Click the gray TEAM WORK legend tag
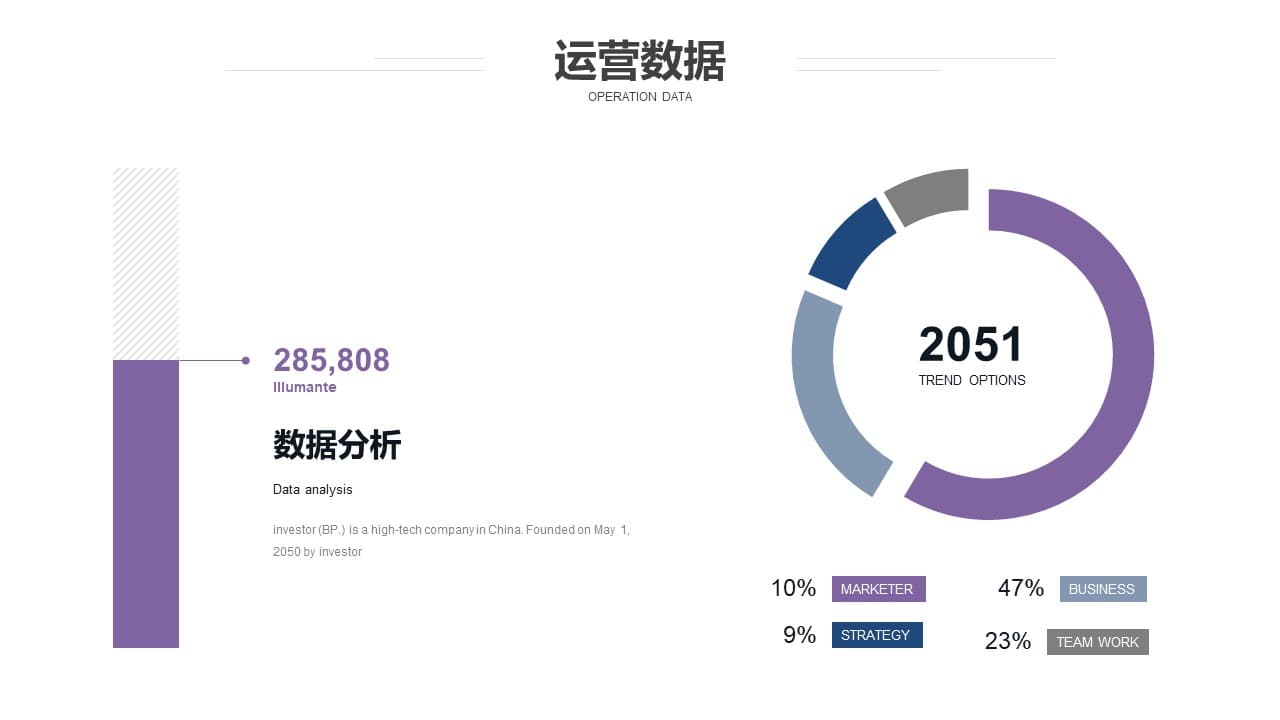 tap(1098, 642)
